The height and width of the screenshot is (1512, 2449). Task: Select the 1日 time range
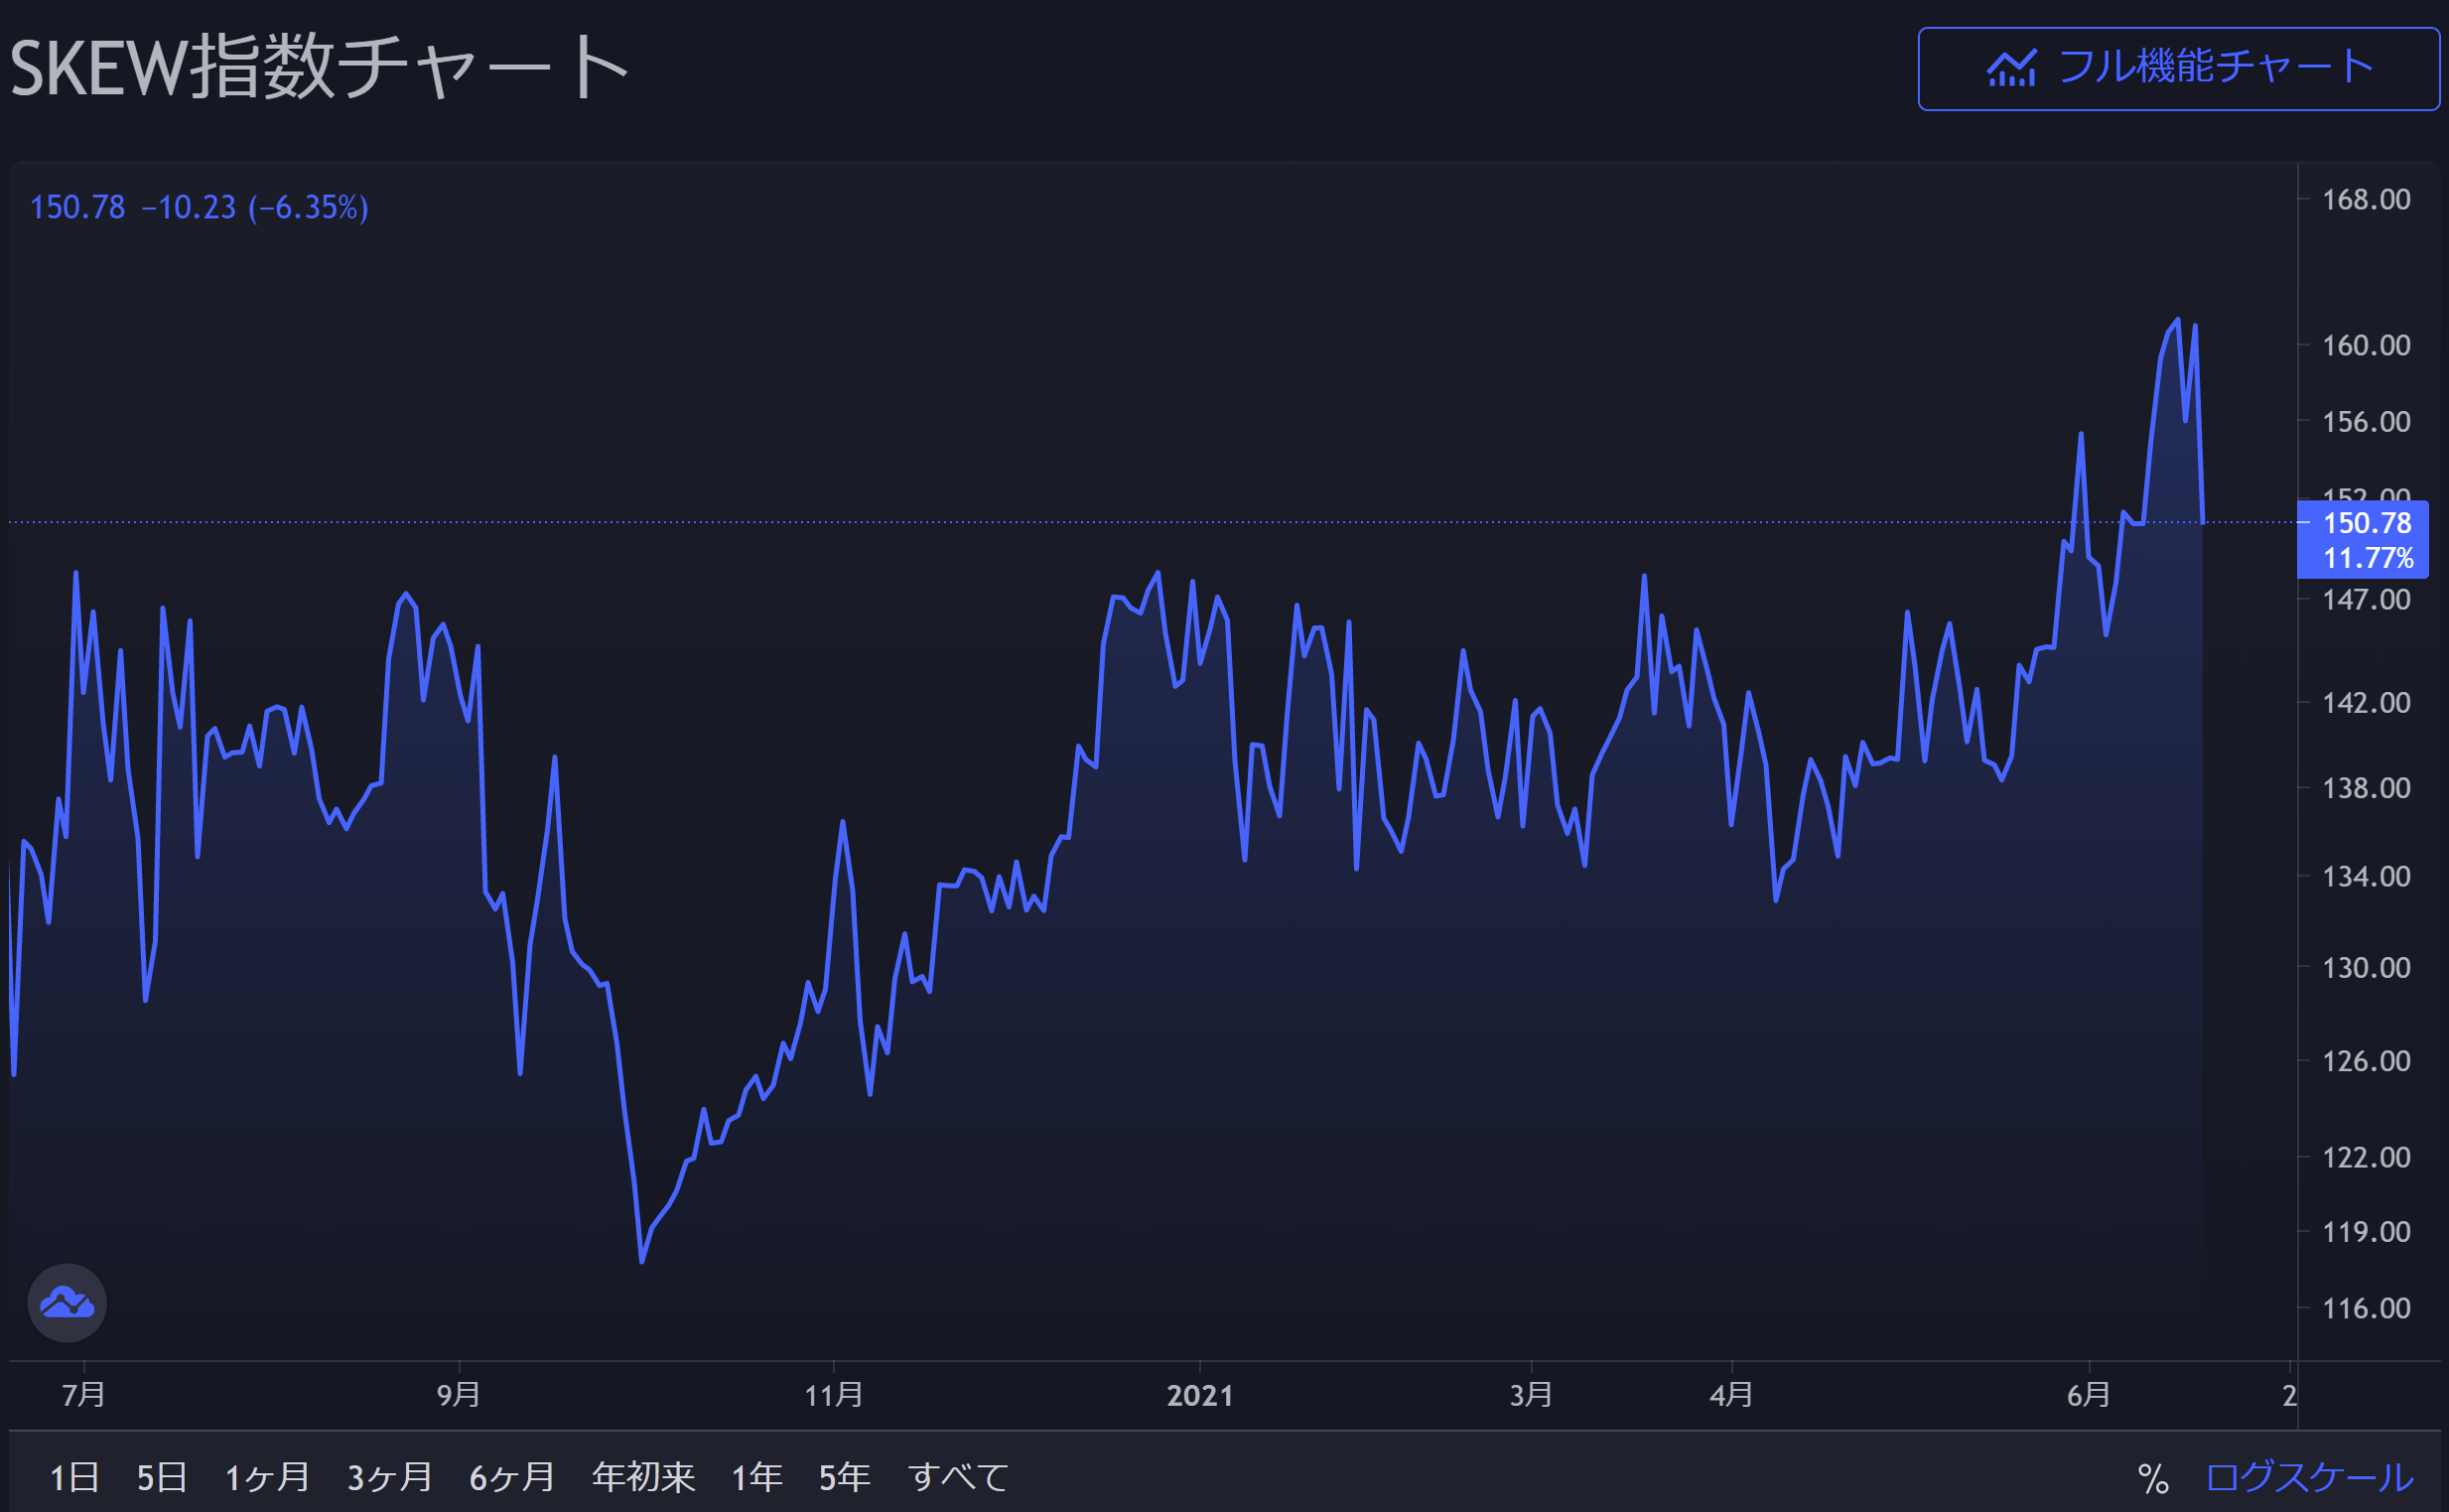tap(74, 1477)
